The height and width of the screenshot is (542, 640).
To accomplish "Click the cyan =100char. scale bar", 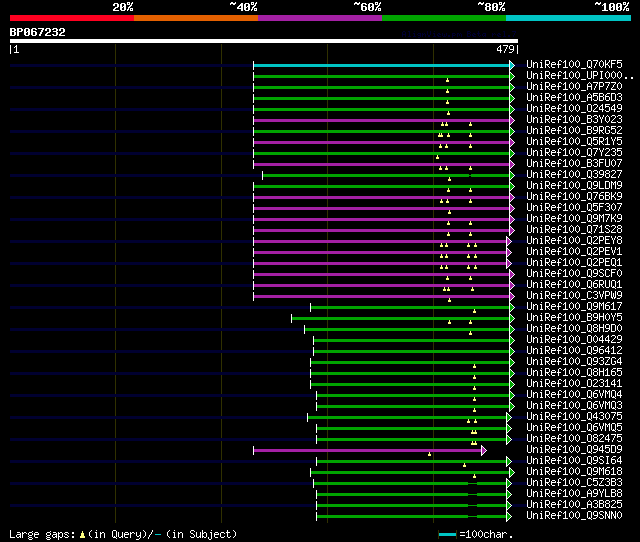I will [447, 534].
